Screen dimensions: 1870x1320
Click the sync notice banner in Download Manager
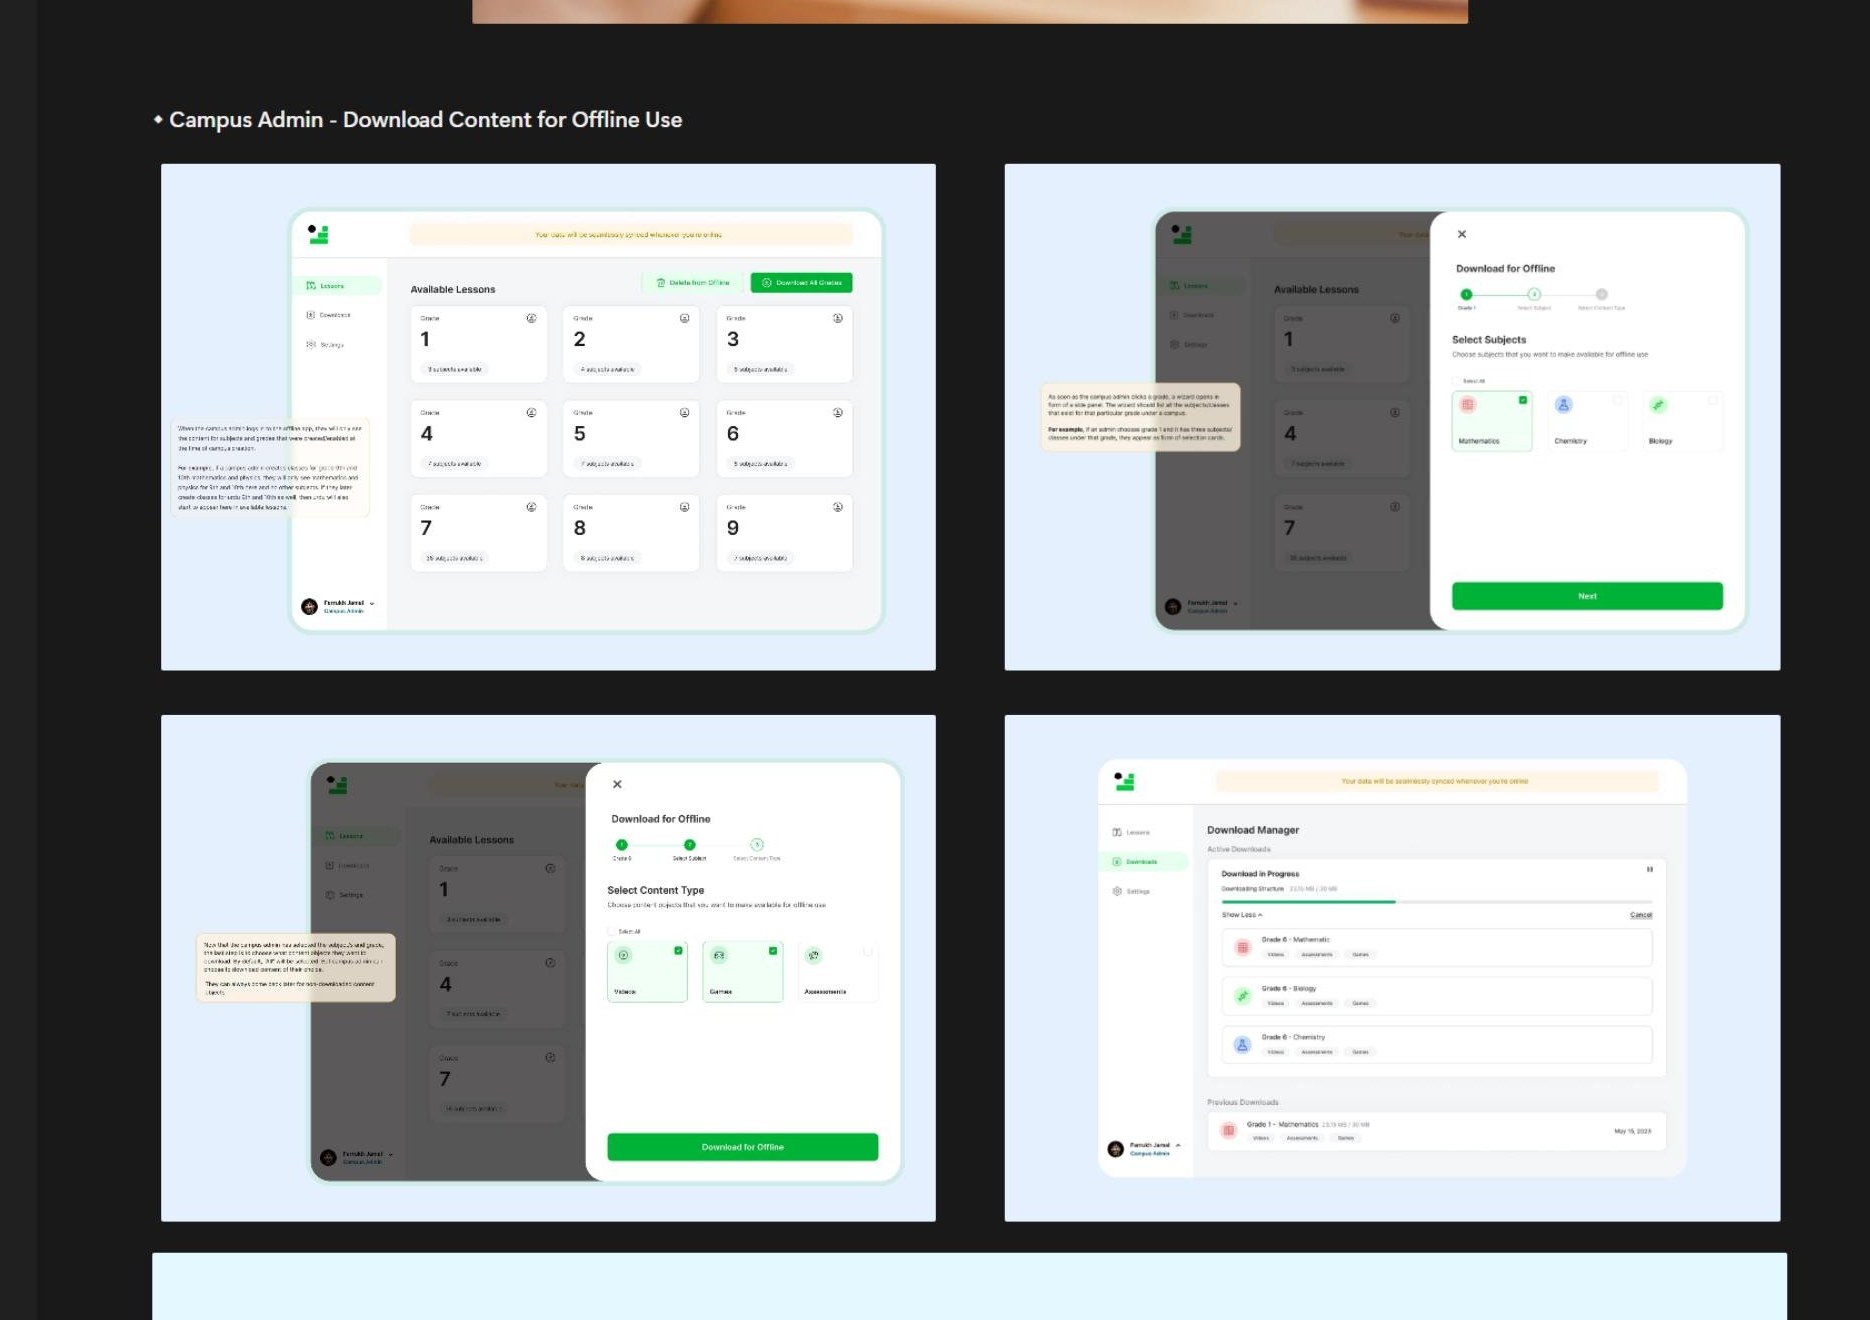pos(1436,781)
